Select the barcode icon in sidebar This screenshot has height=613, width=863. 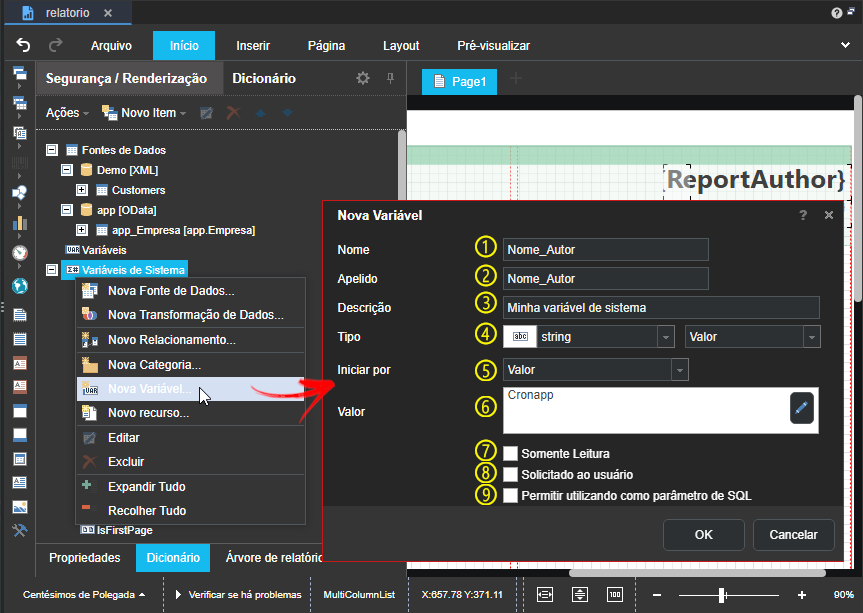(20, 163)
